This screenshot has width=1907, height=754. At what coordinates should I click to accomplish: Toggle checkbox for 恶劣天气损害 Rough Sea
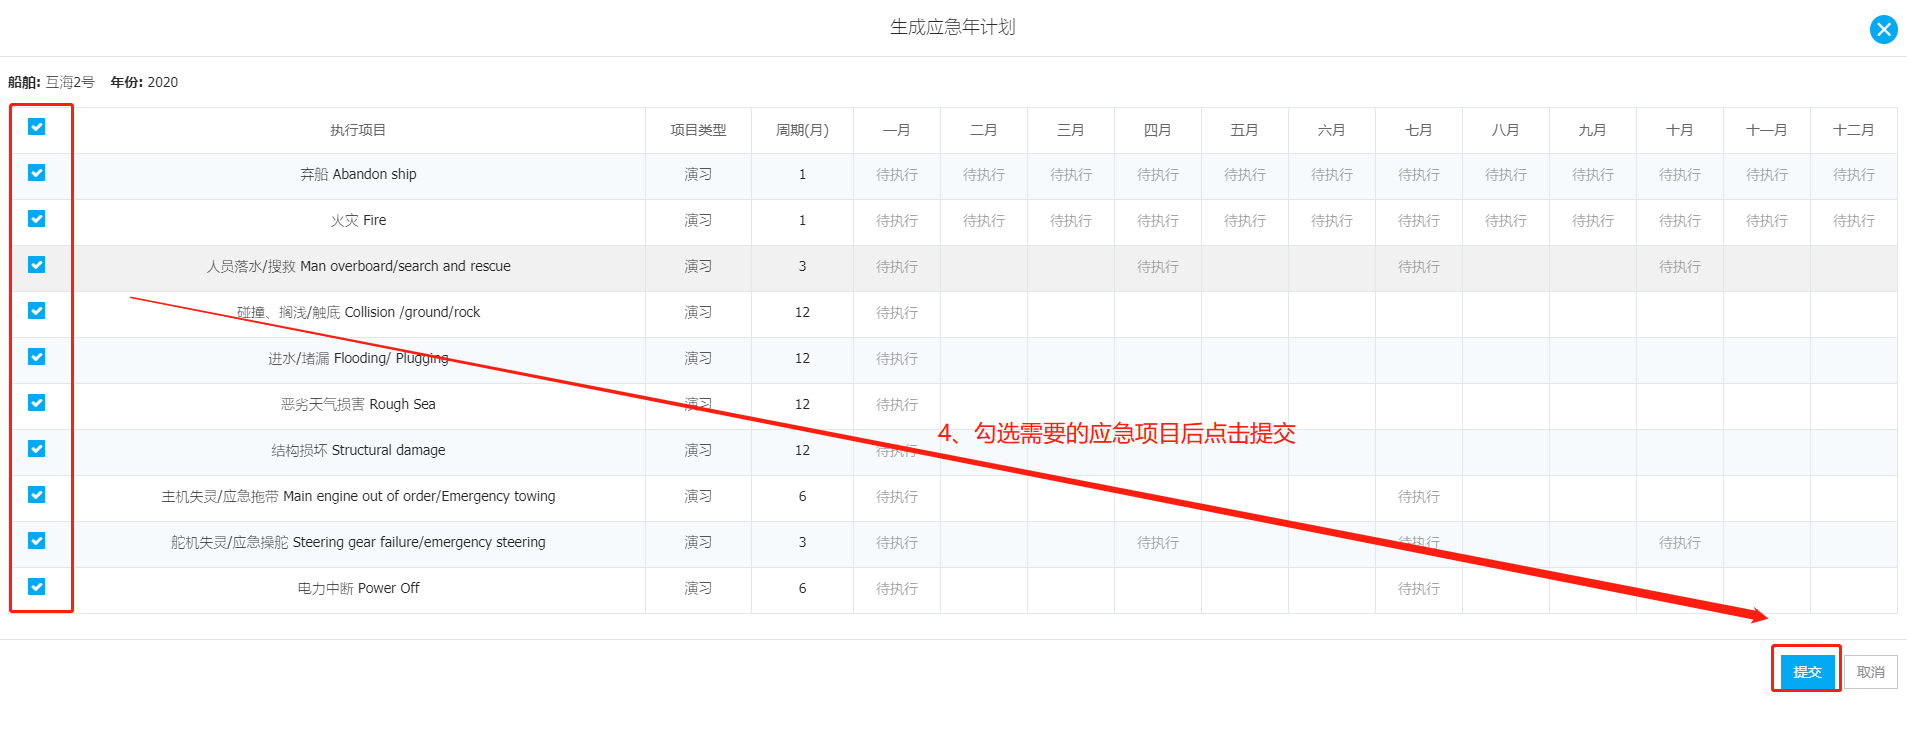click(x=37, y=403)
